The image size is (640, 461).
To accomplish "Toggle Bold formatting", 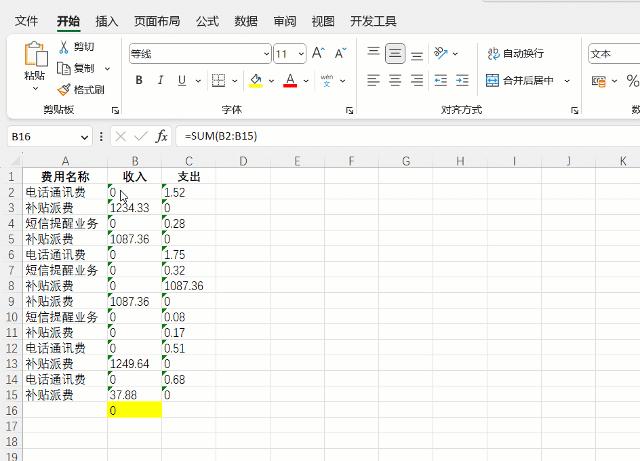I will click(139, 80).
